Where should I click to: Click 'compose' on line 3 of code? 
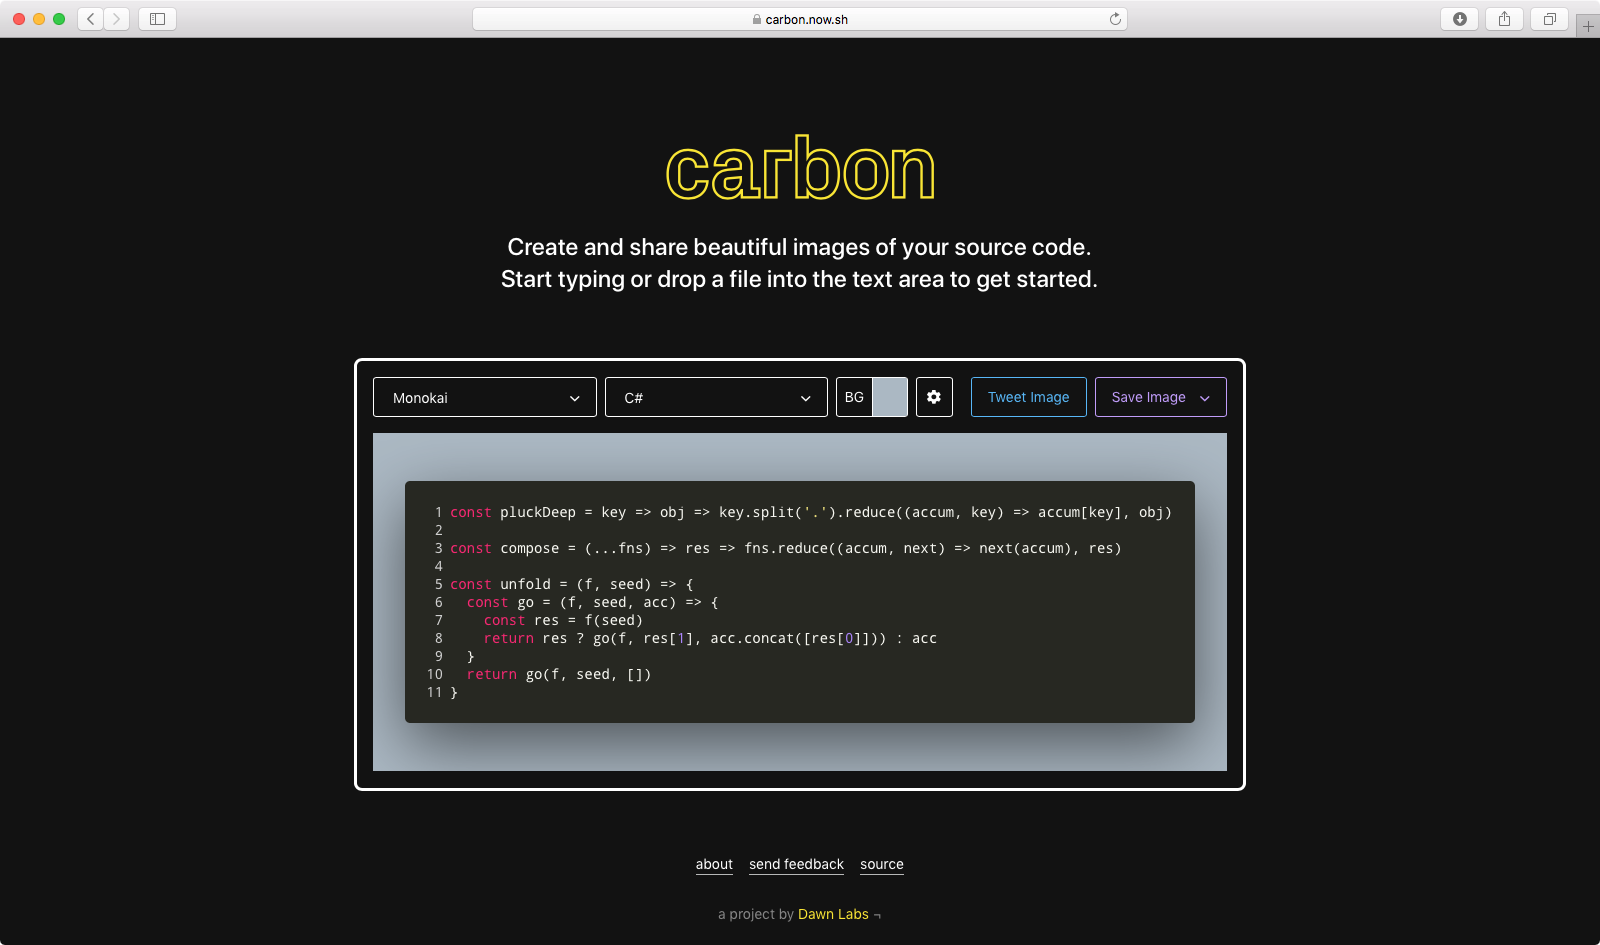530,548
